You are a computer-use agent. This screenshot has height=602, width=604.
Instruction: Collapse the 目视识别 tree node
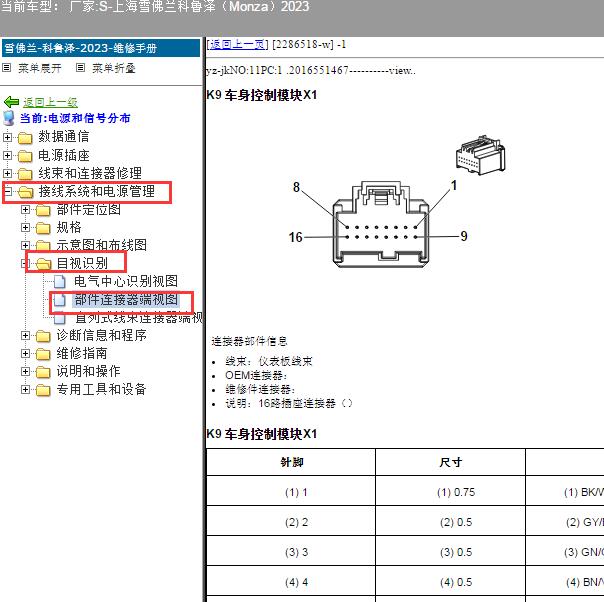(x=25, y=263)
